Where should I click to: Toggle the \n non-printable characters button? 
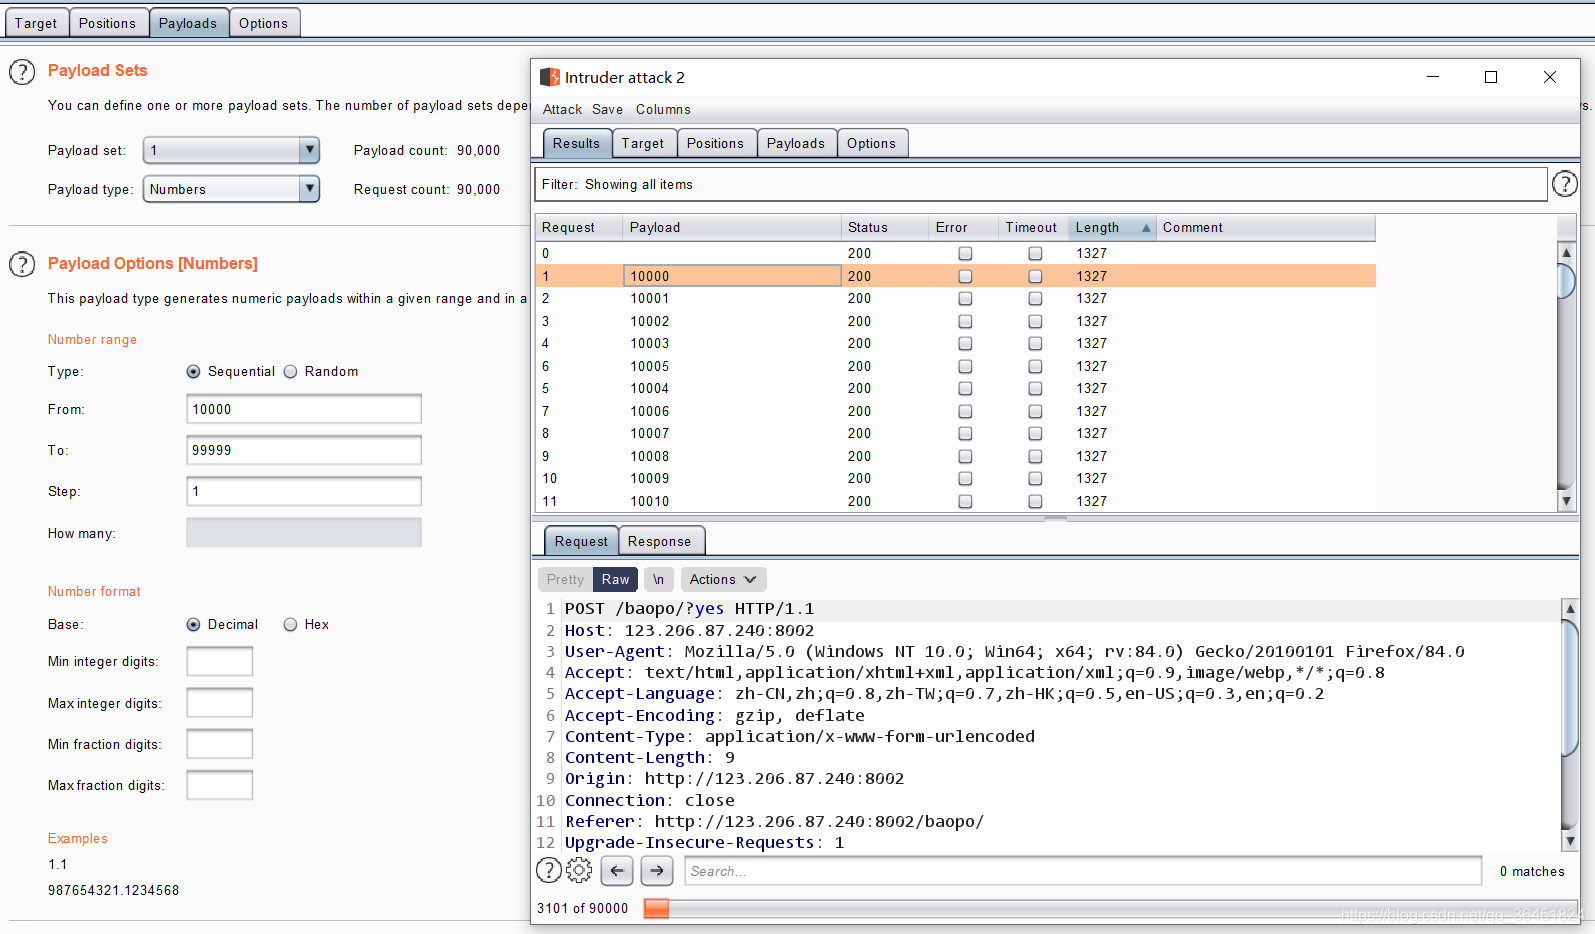pos(658,579)
